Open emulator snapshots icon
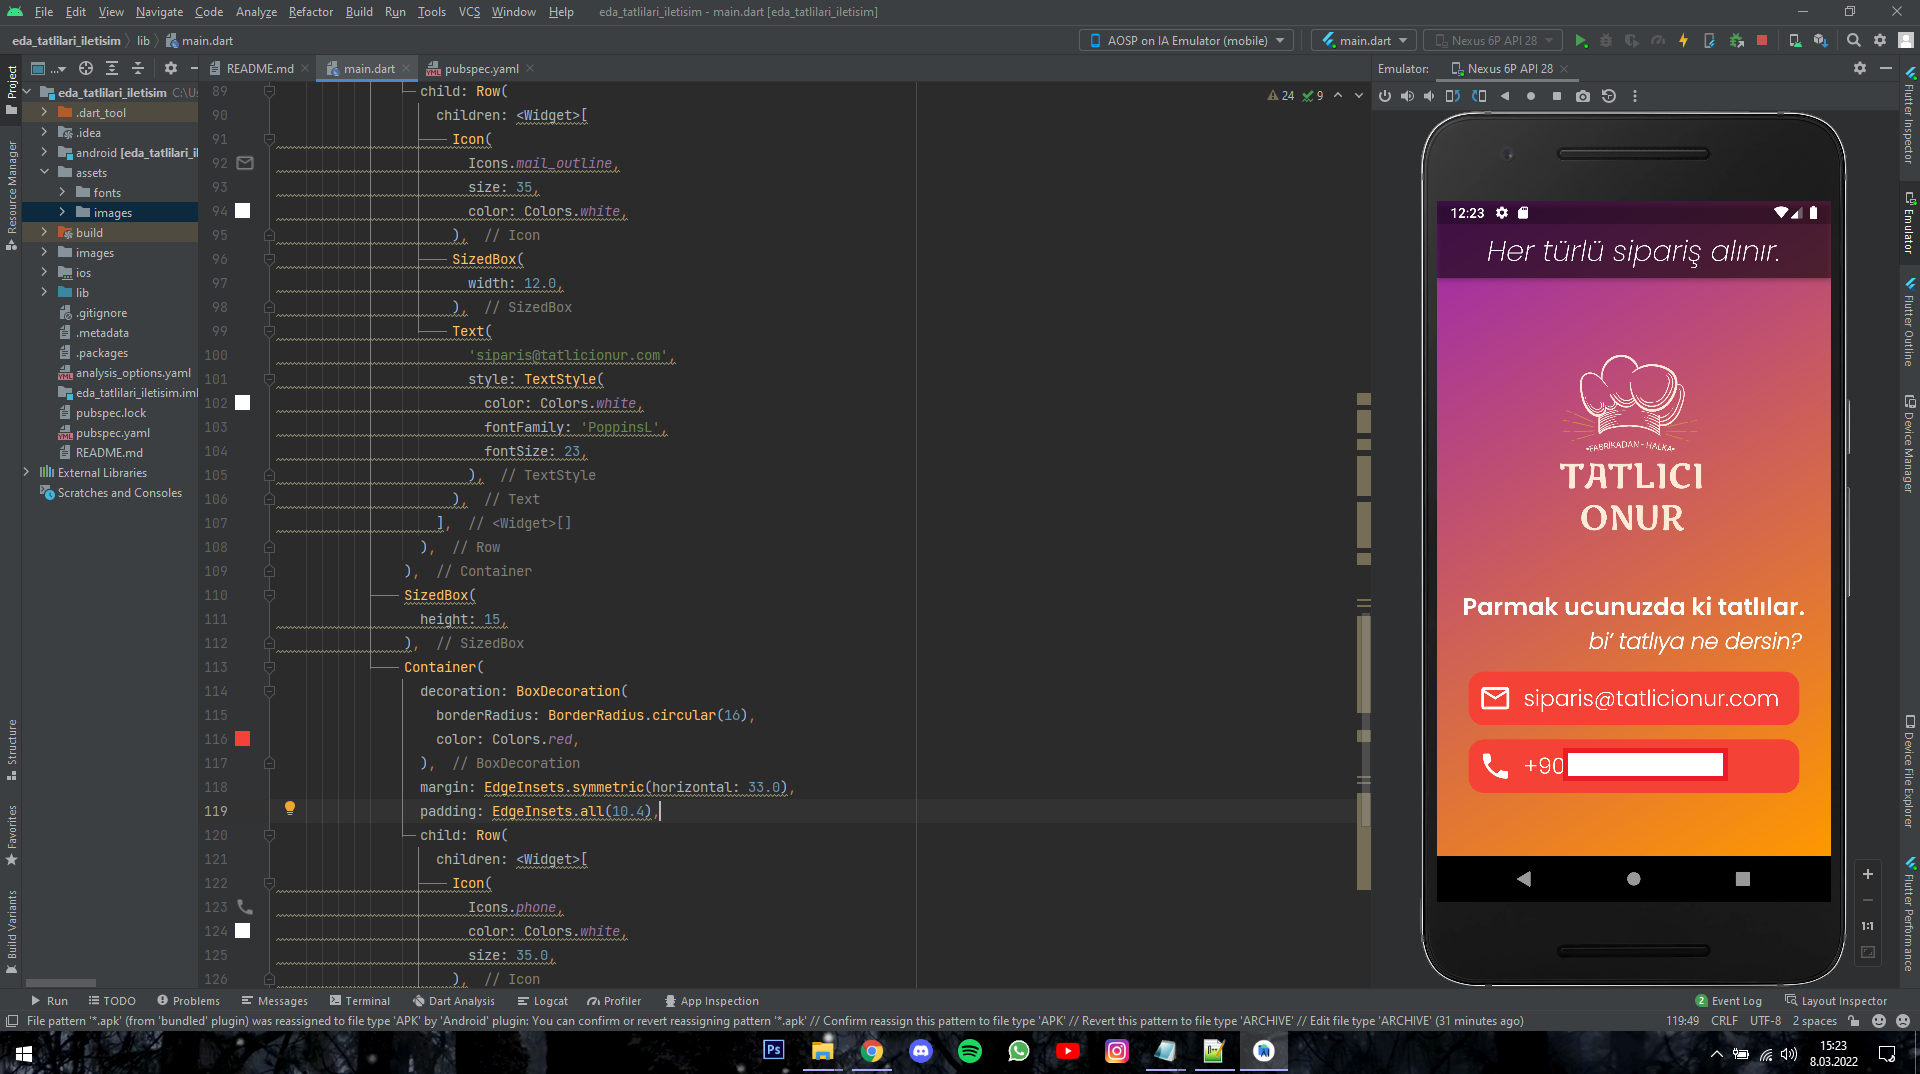Viewport: 1920px width, 1074px height. coord(1609,96)
